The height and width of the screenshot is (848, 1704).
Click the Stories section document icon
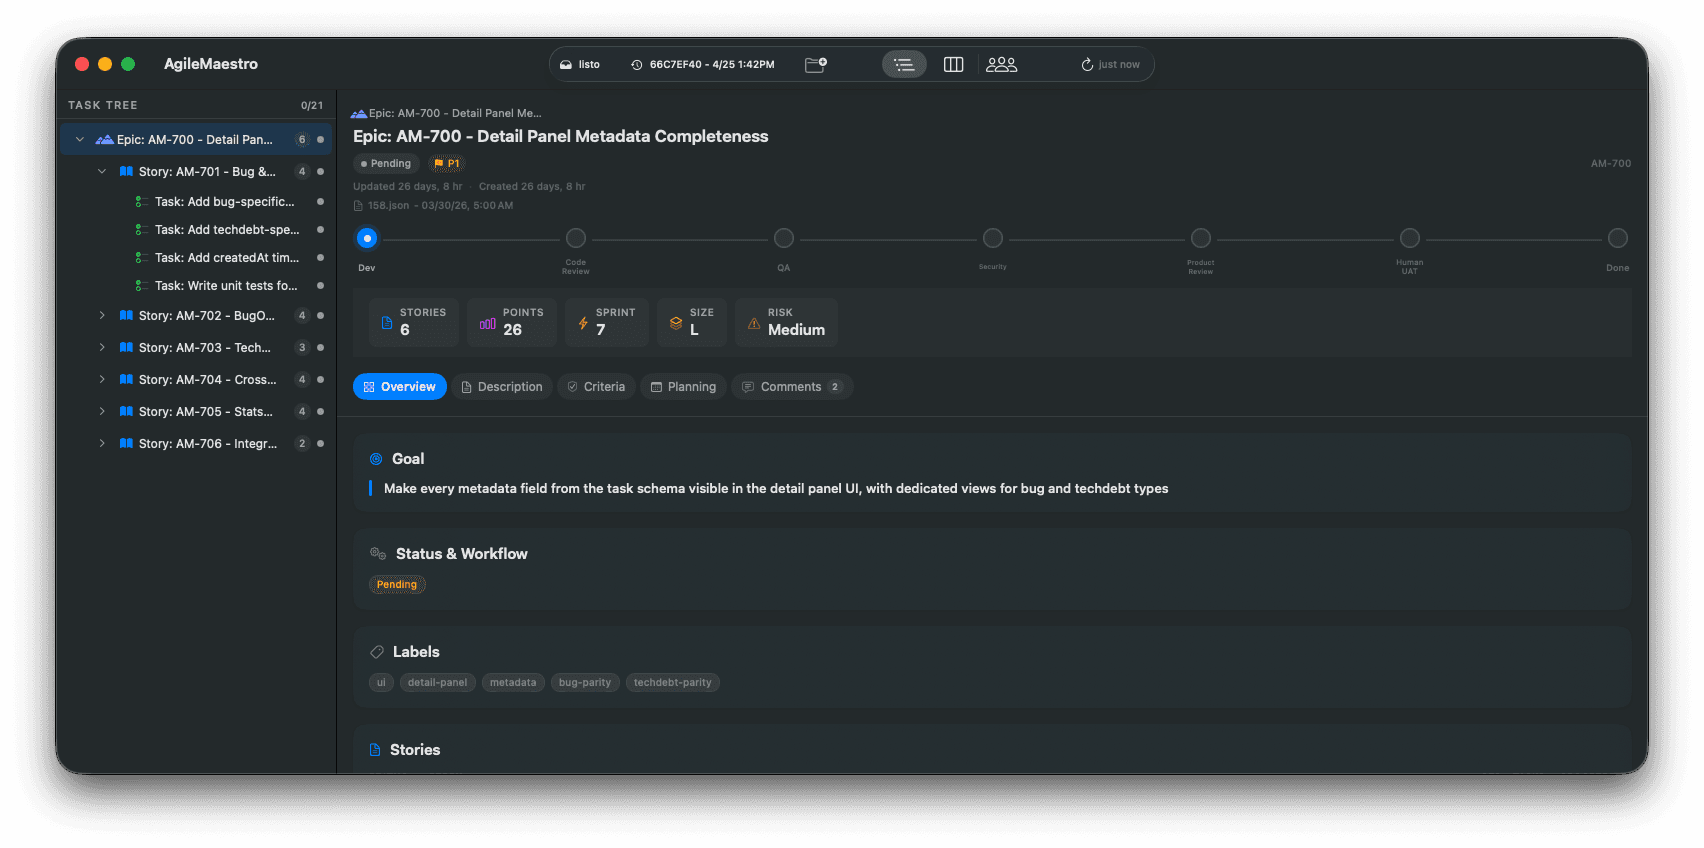point(375,750)
